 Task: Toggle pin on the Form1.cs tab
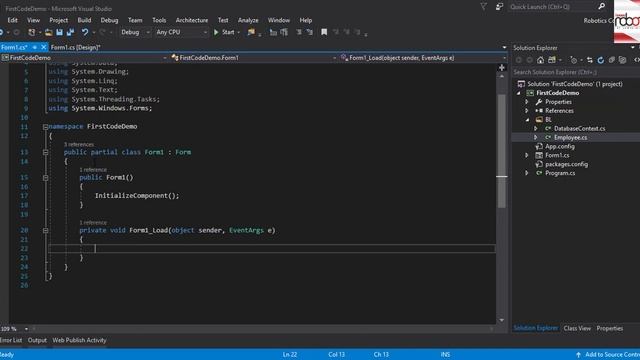(x=35, y=47)
